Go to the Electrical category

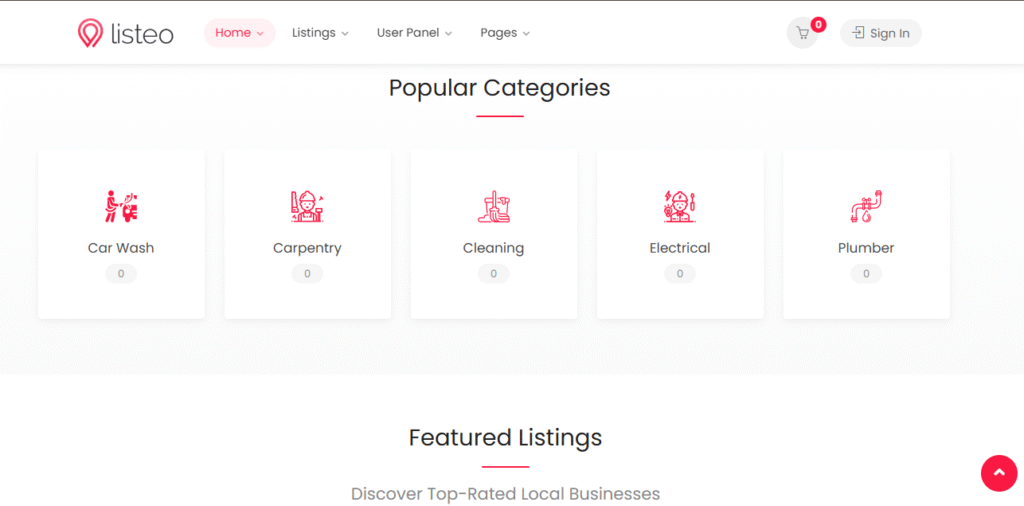680,248
